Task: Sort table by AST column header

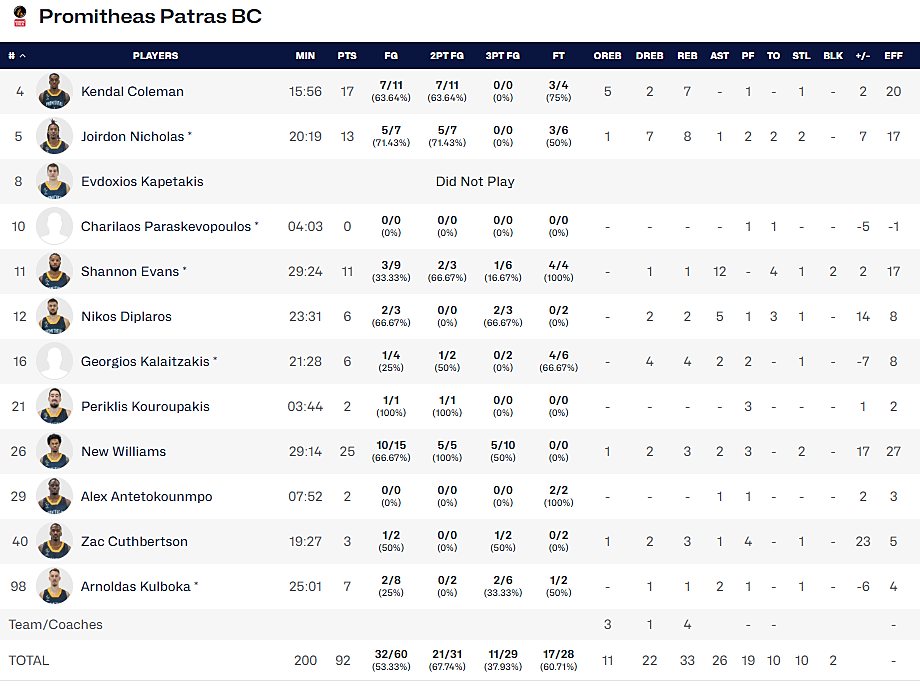Action: click(x=719, y=56)
